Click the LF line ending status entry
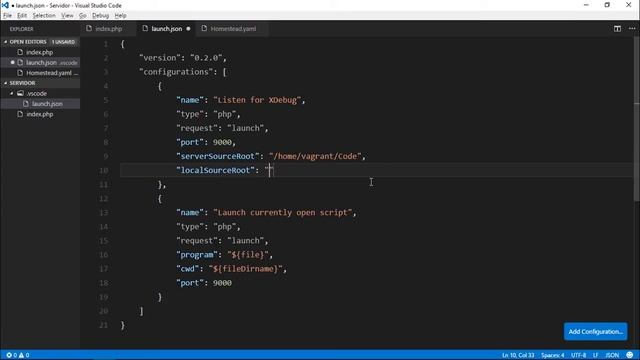 [x=596, y=355]
